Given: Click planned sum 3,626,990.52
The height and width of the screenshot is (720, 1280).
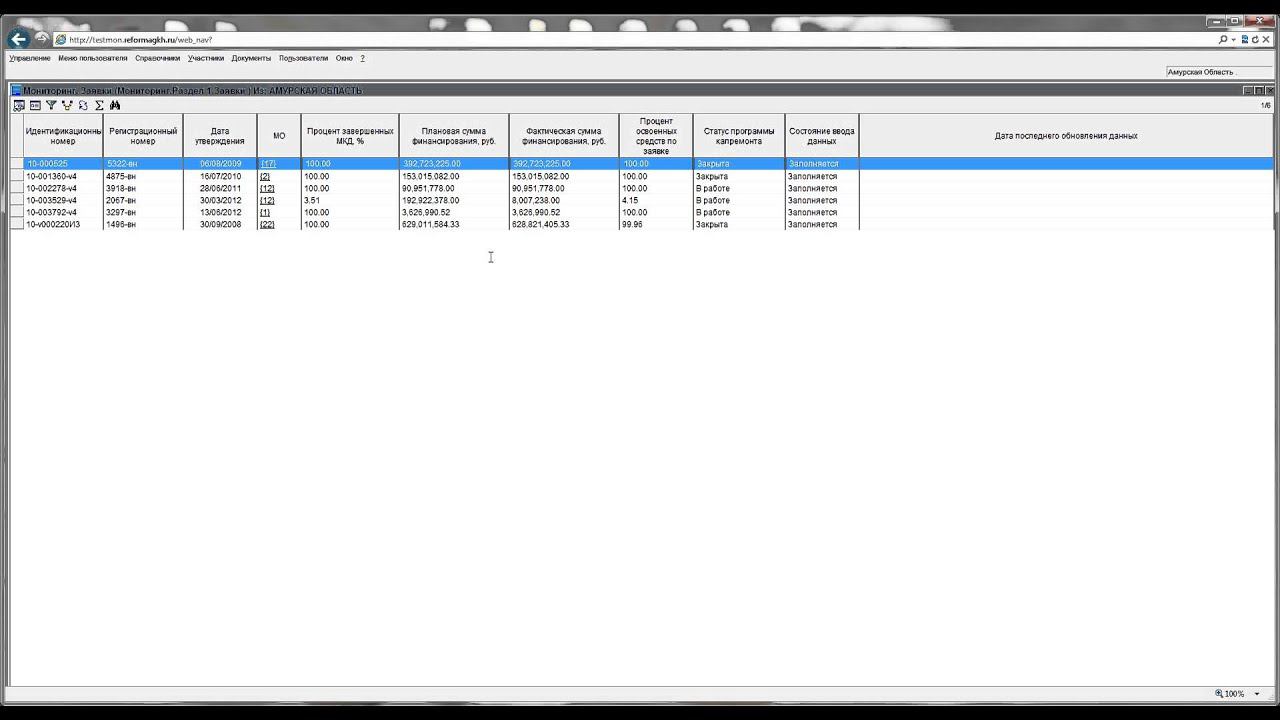Looking at the screenshot, I should click(x=454, y=212).
